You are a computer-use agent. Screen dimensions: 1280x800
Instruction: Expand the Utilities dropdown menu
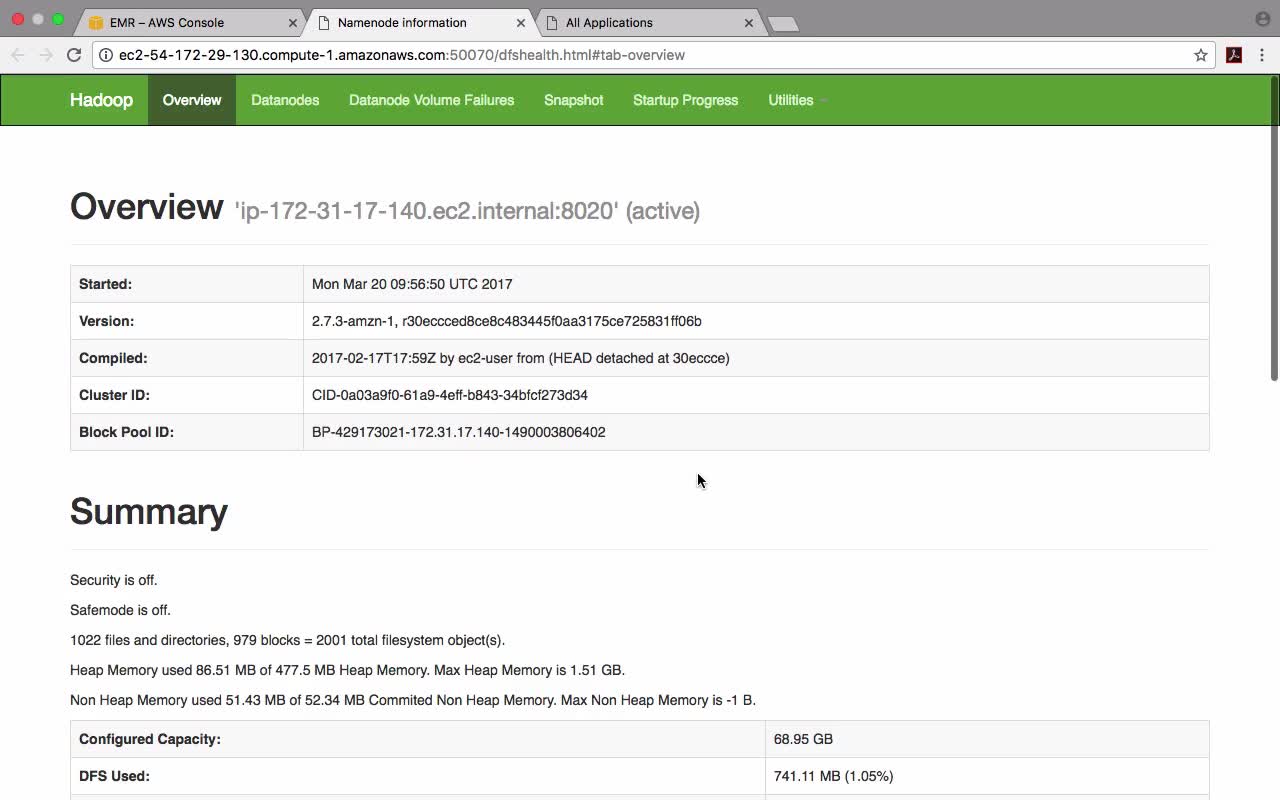tap(797, 100)
